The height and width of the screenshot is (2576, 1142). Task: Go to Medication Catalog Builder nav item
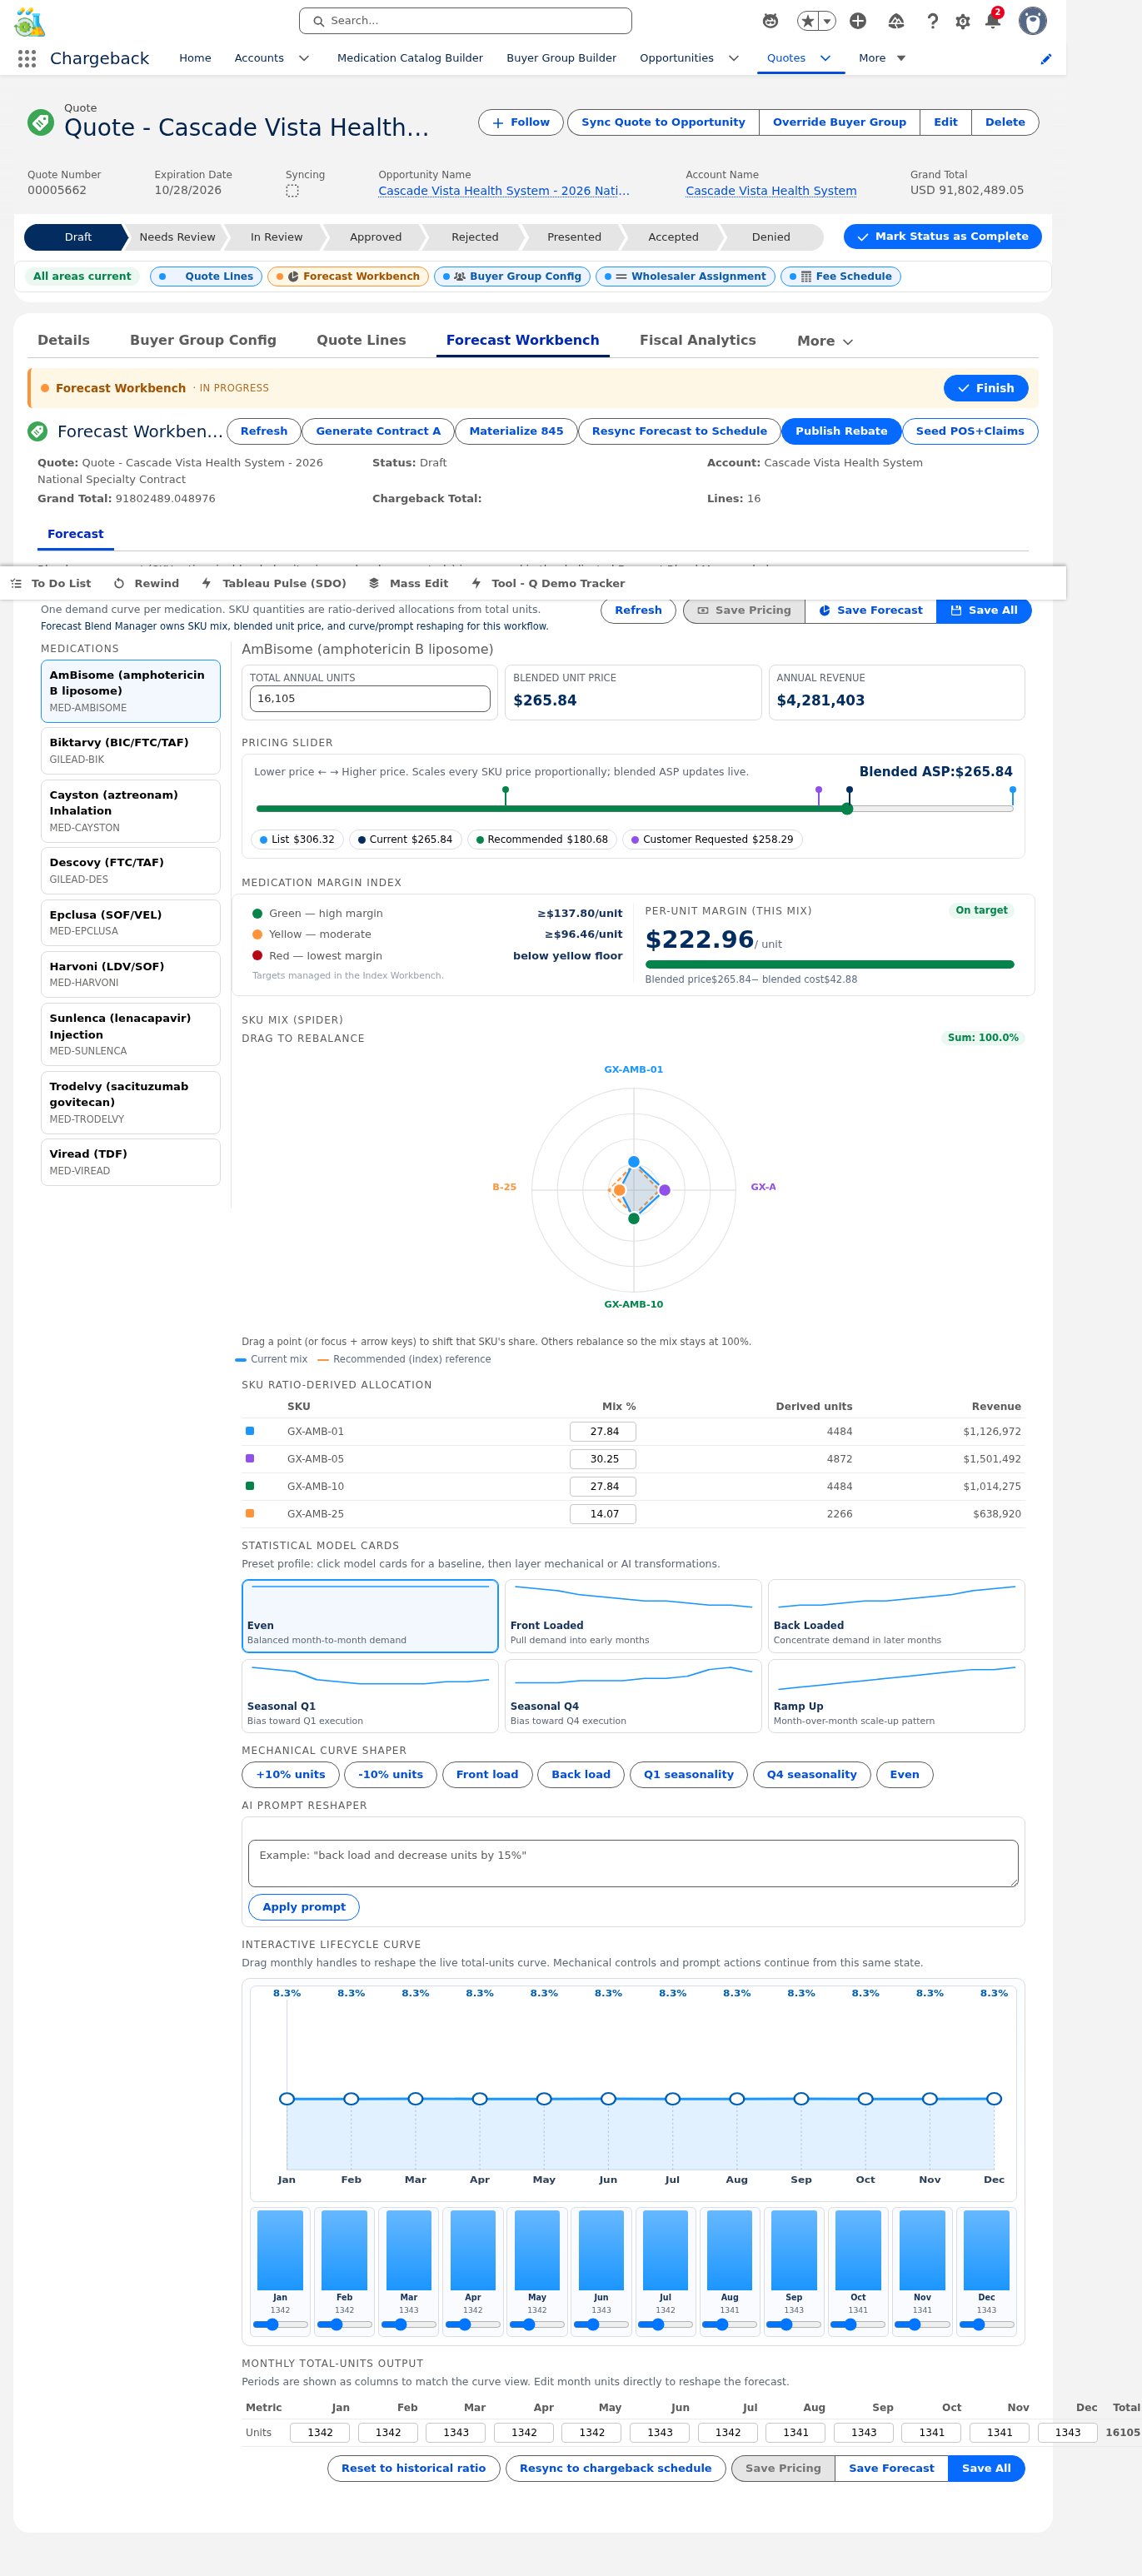(410, 59)
